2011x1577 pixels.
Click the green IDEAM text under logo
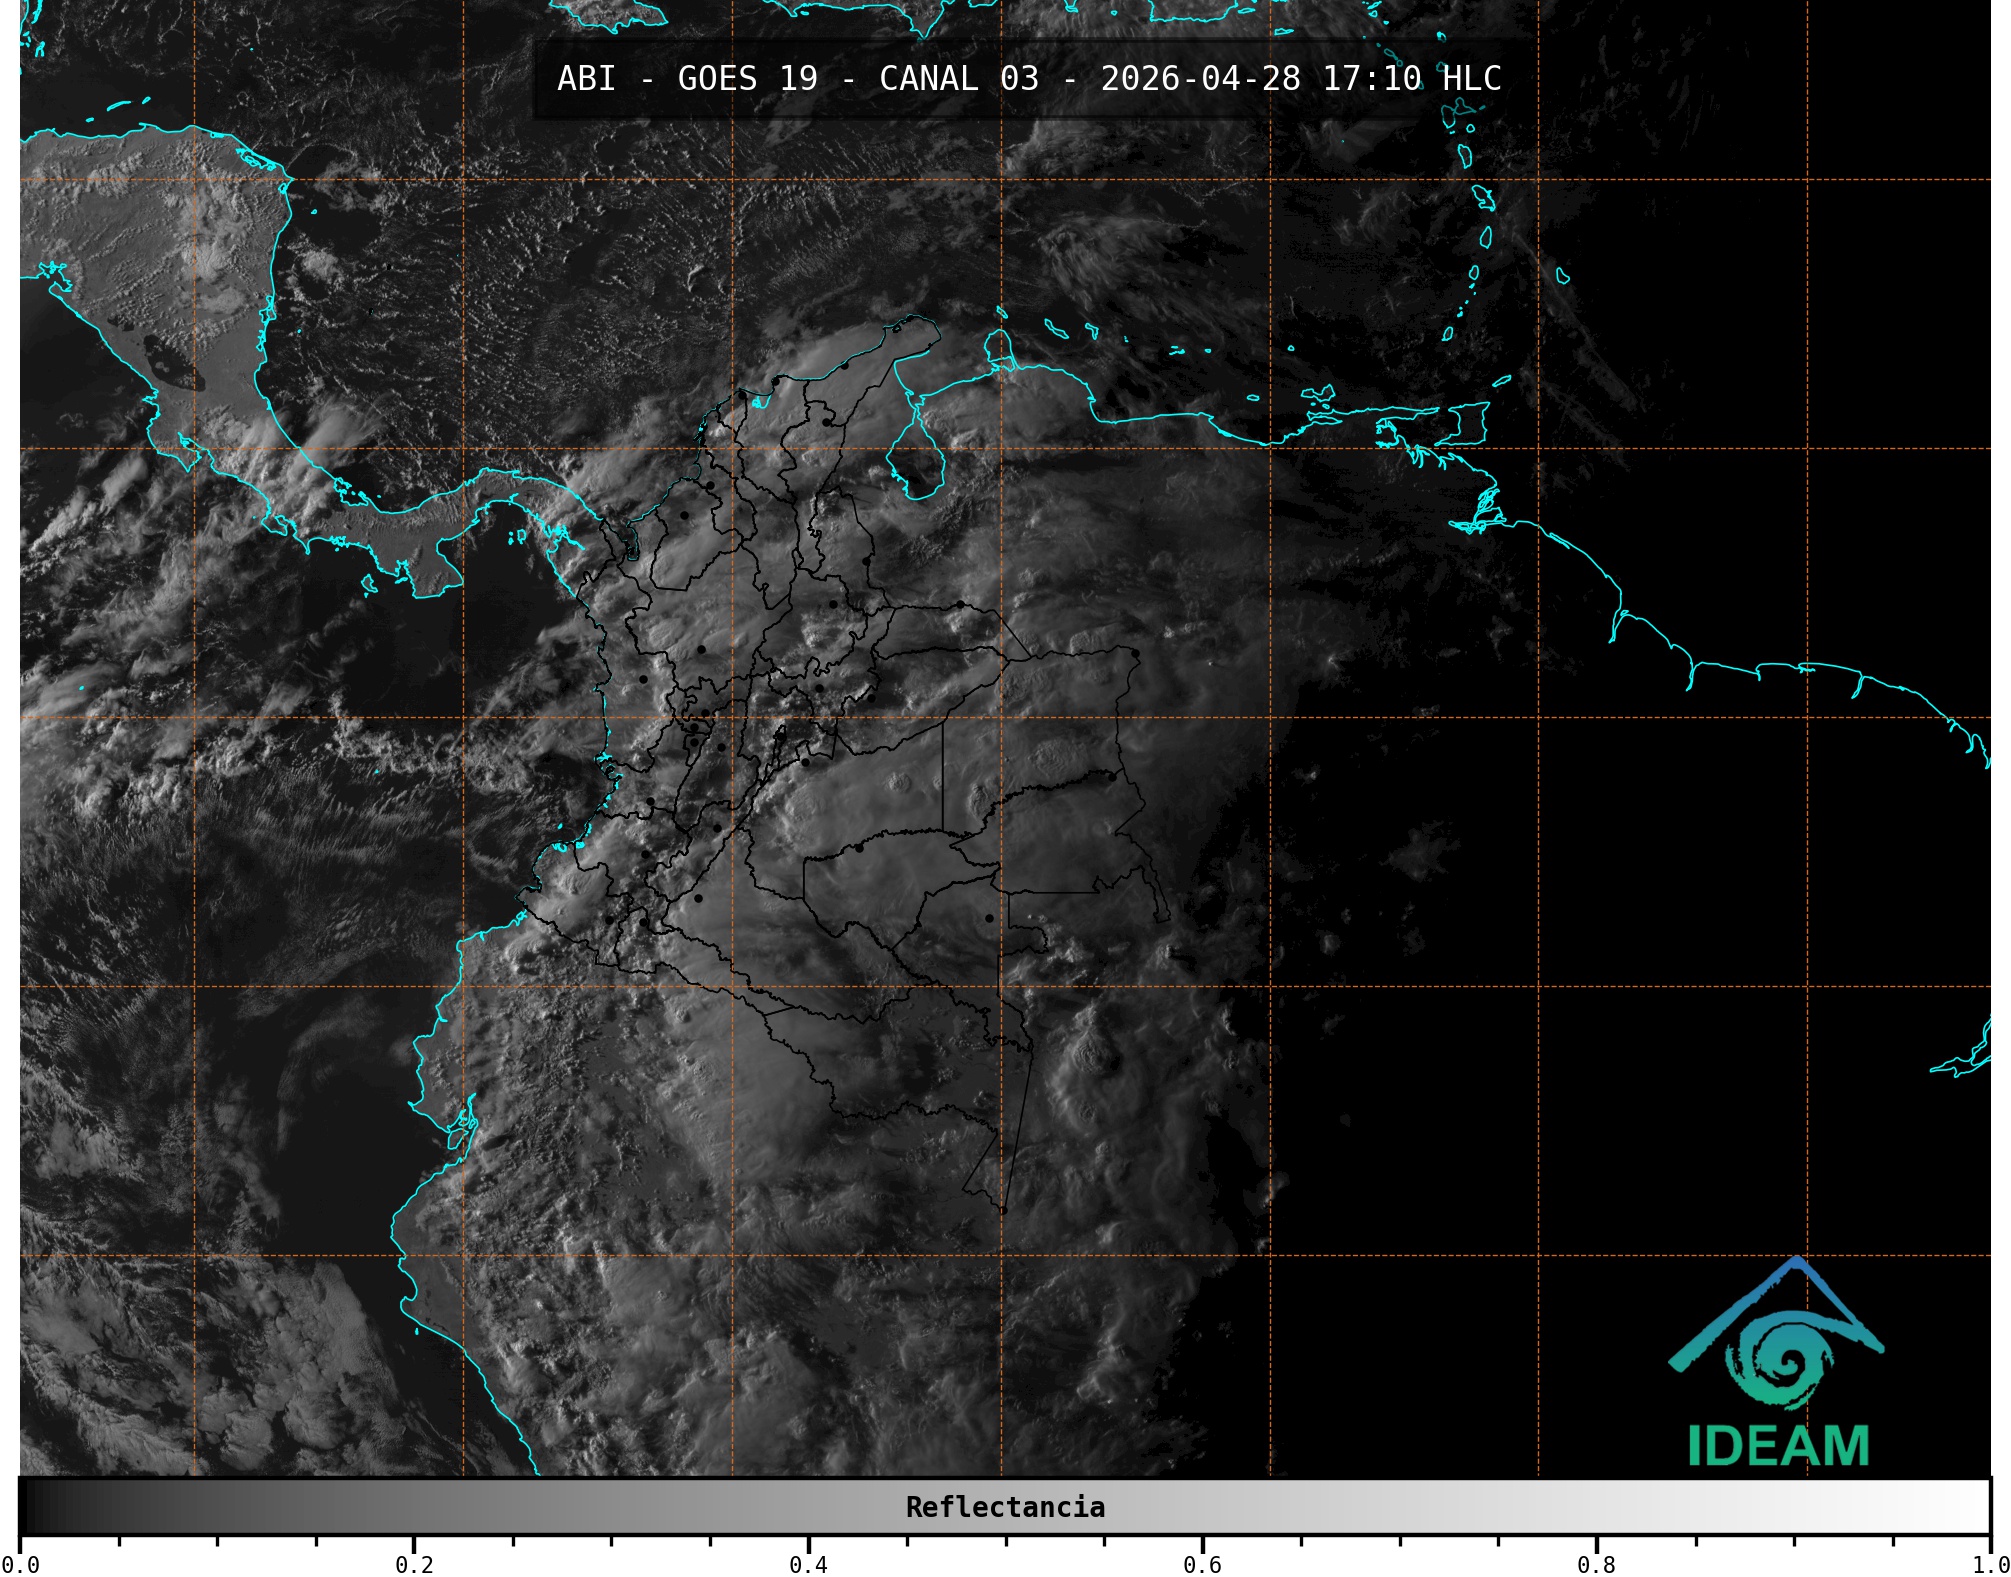pos(1778,1446)
